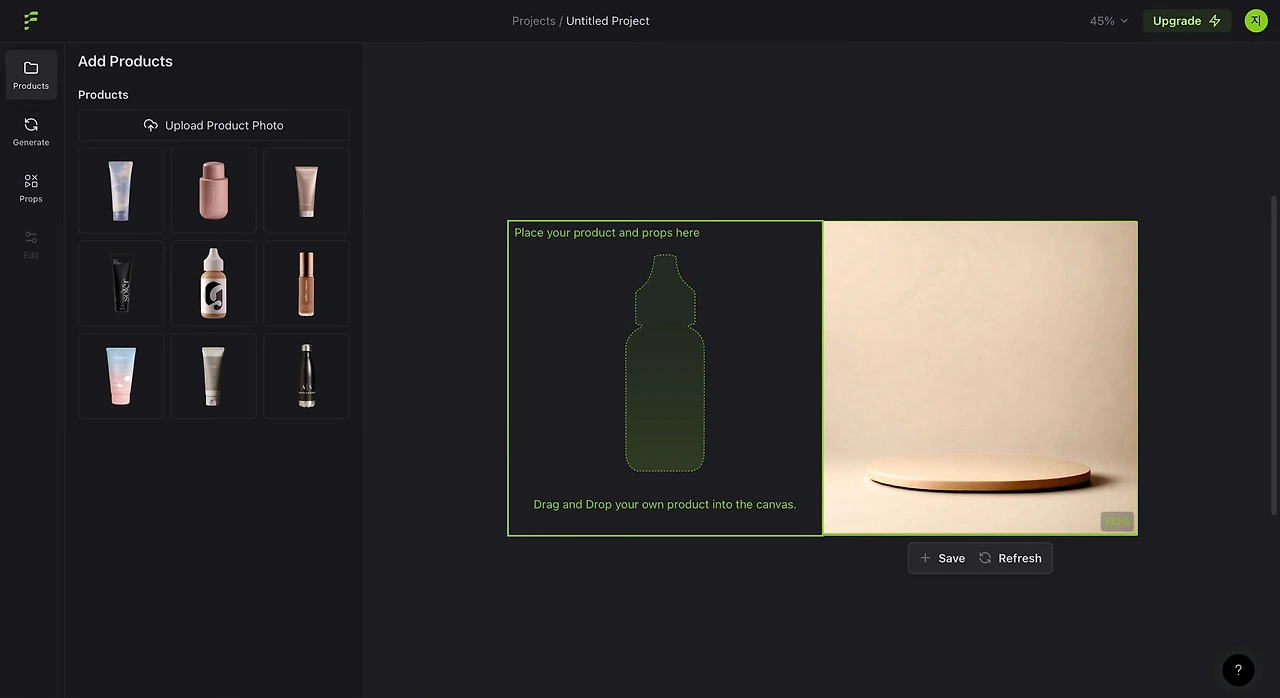Screen dimensions: 1280x698
Task: Click 'Place your product and props here' text
Action: [607, 233]
